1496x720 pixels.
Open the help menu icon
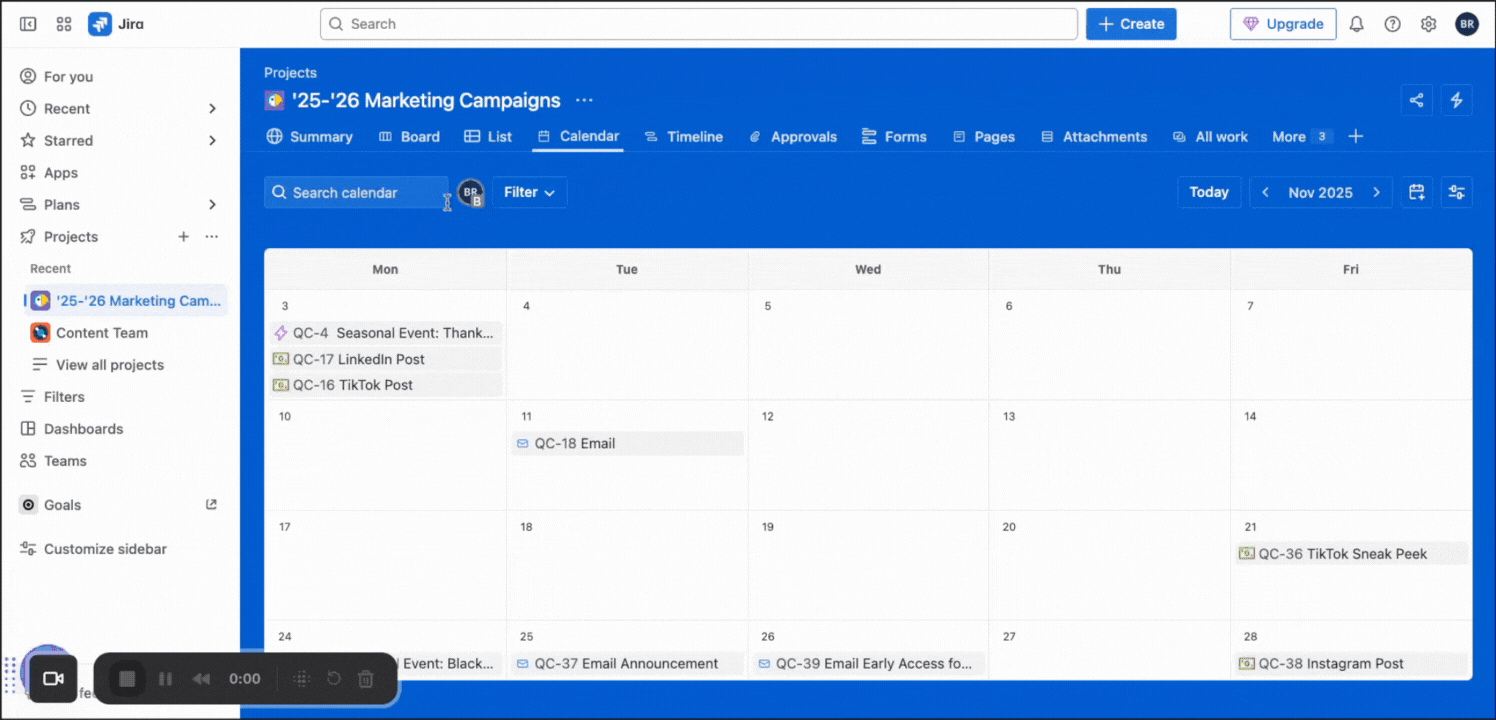(x=1392, y=23)
